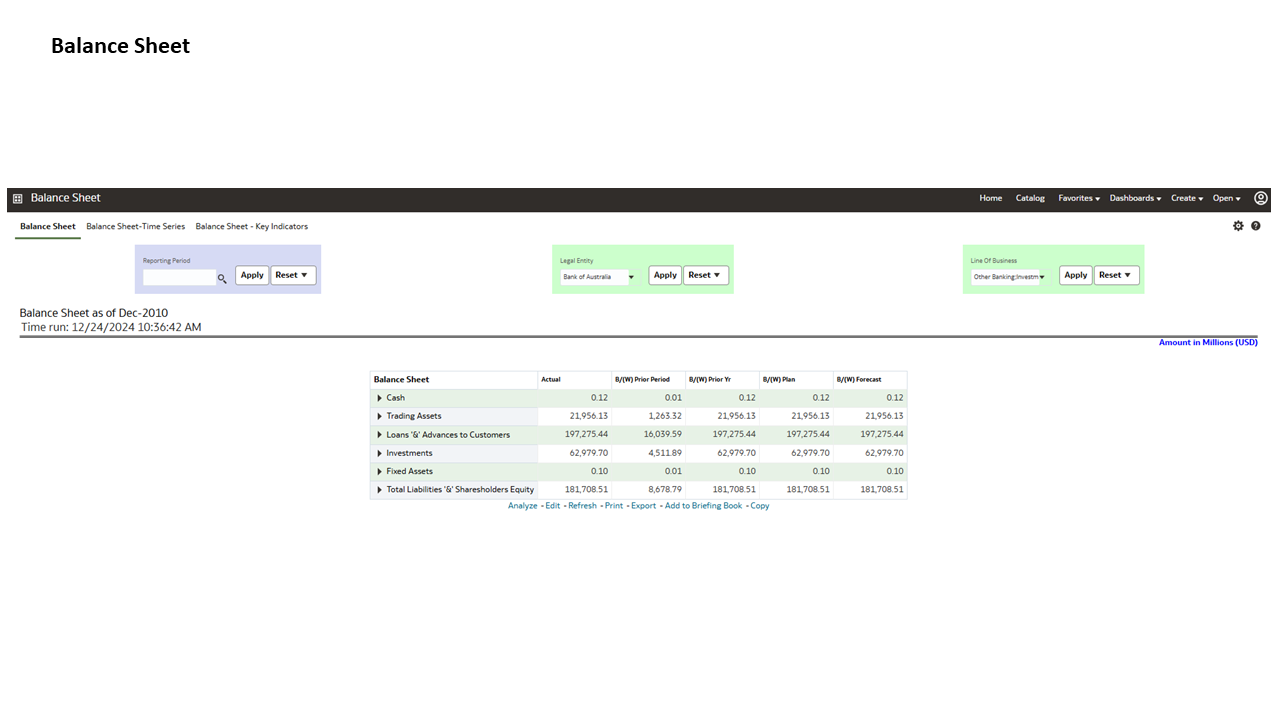Open Reset menu for Line Of Business
The width and height of the screenshot is (1280, 720).
tap(1117, 275)
